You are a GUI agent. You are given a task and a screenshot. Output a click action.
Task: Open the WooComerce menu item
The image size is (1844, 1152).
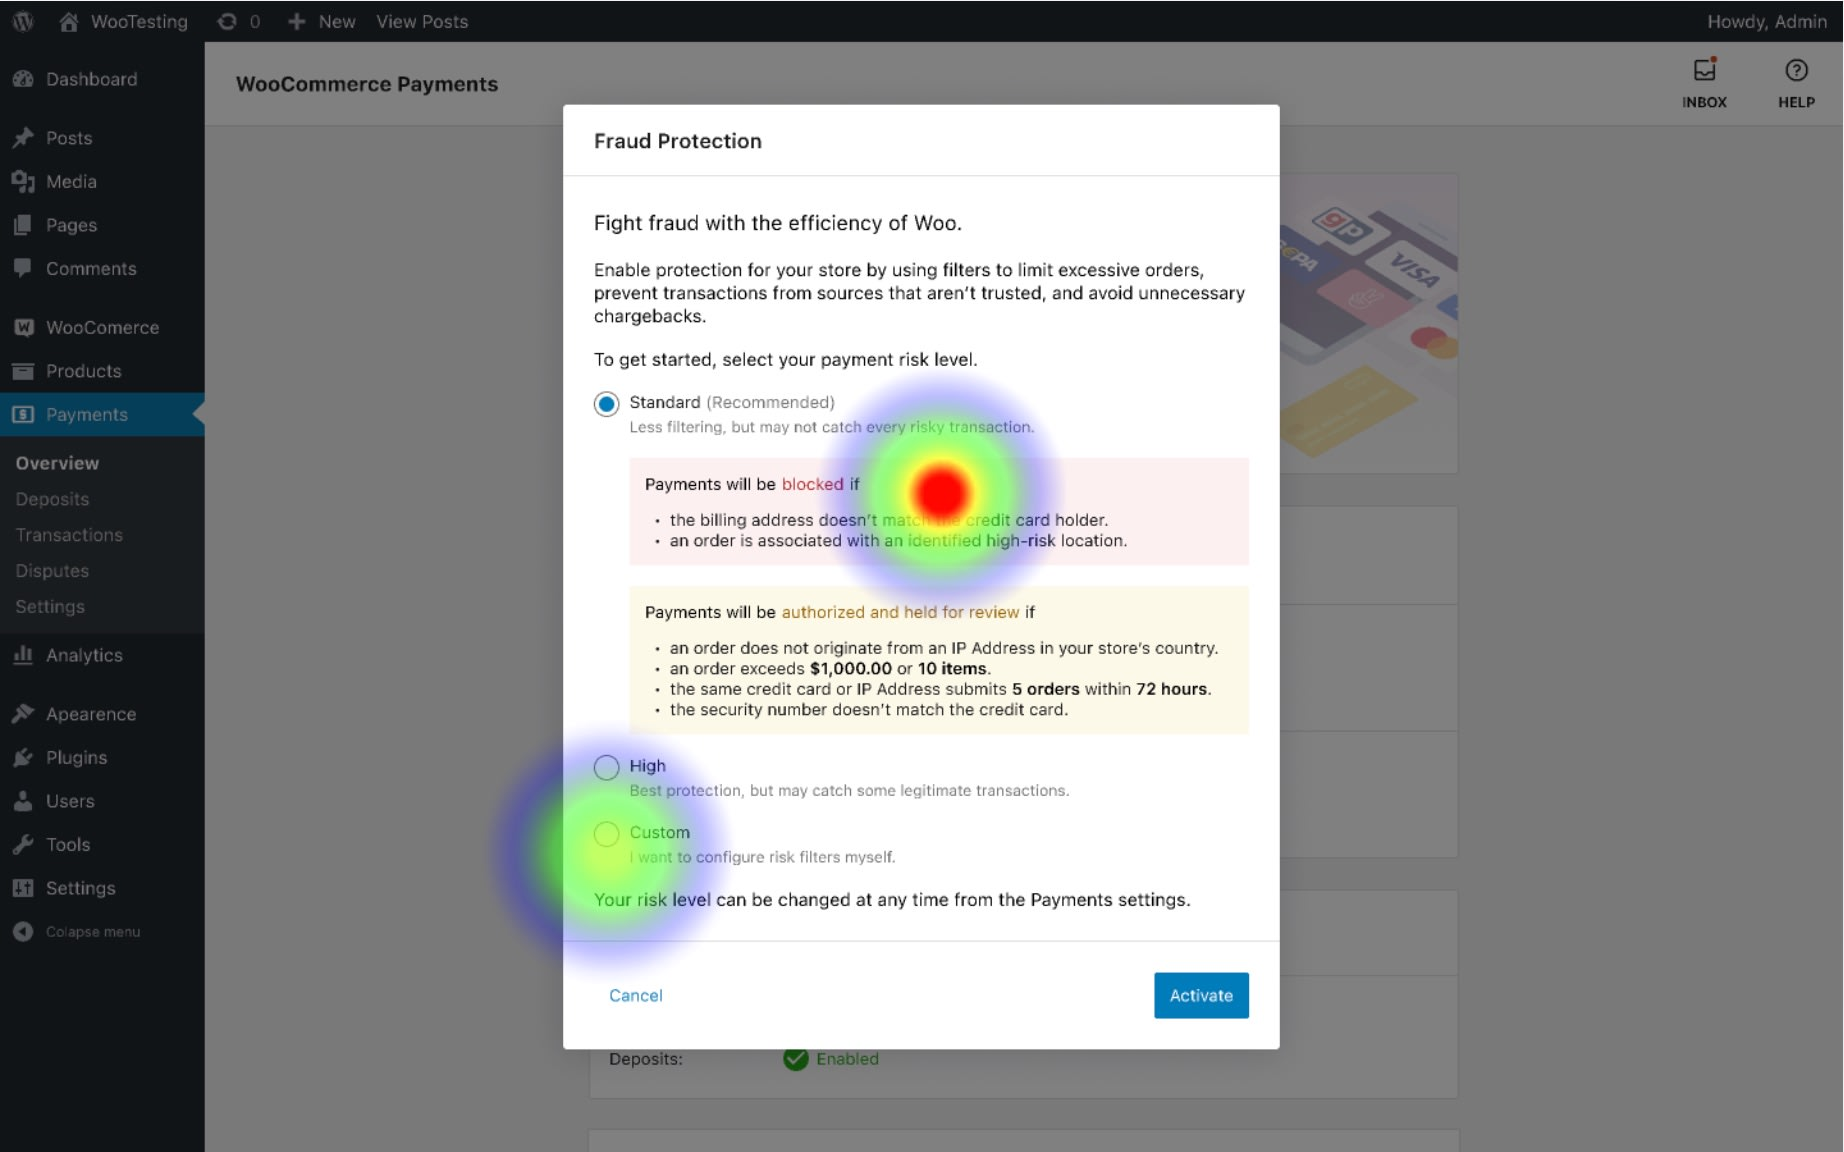click(102, 327)
